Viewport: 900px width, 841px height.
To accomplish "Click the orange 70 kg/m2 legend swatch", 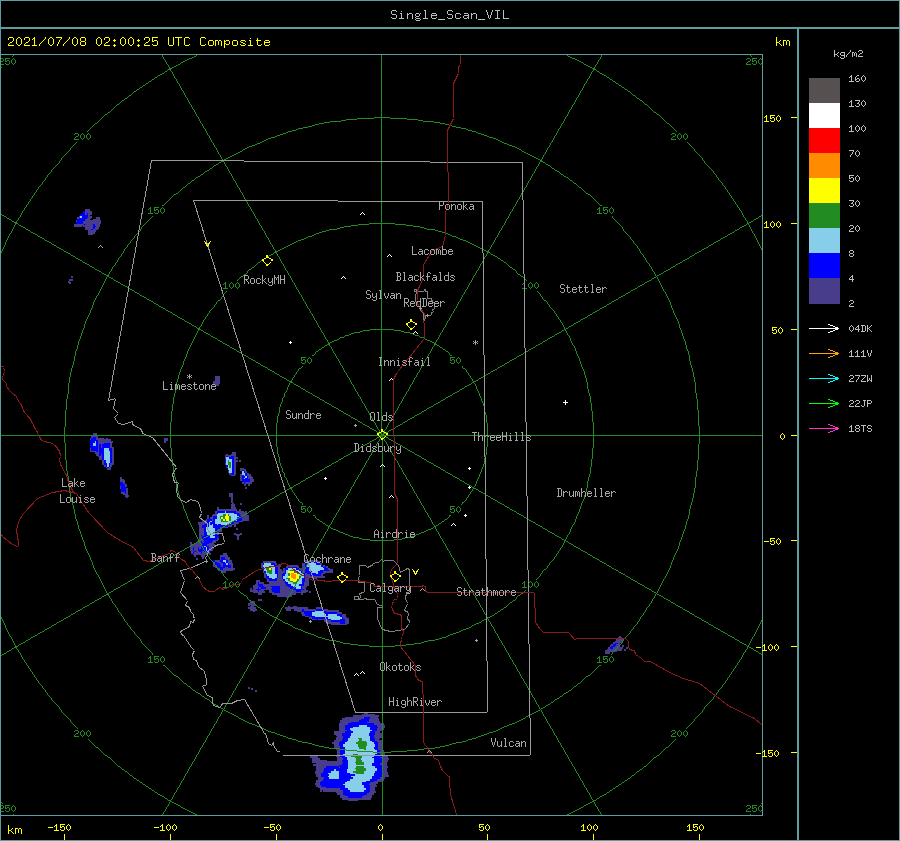I will (x=824, y=165).
